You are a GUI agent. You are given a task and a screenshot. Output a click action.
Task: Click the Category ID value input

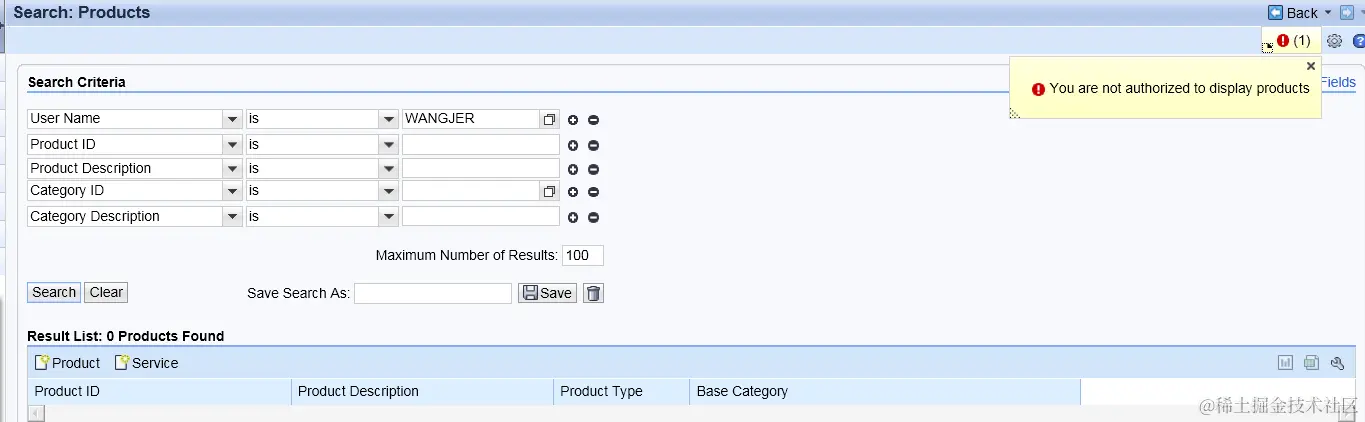[x=470, y=191]
